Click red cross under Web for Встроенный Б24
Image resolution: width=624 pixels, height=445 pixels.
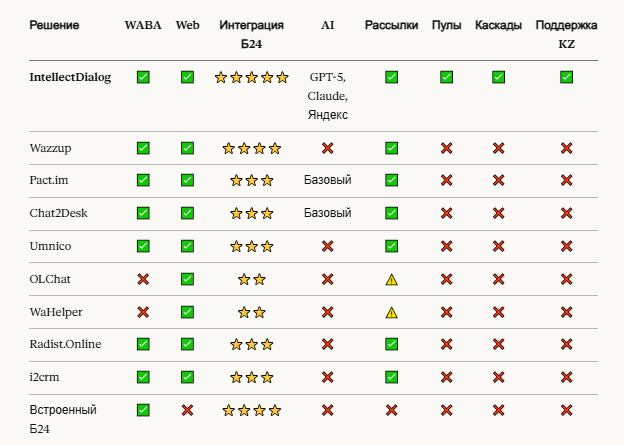pyautogui.click(x=187, y=410)
